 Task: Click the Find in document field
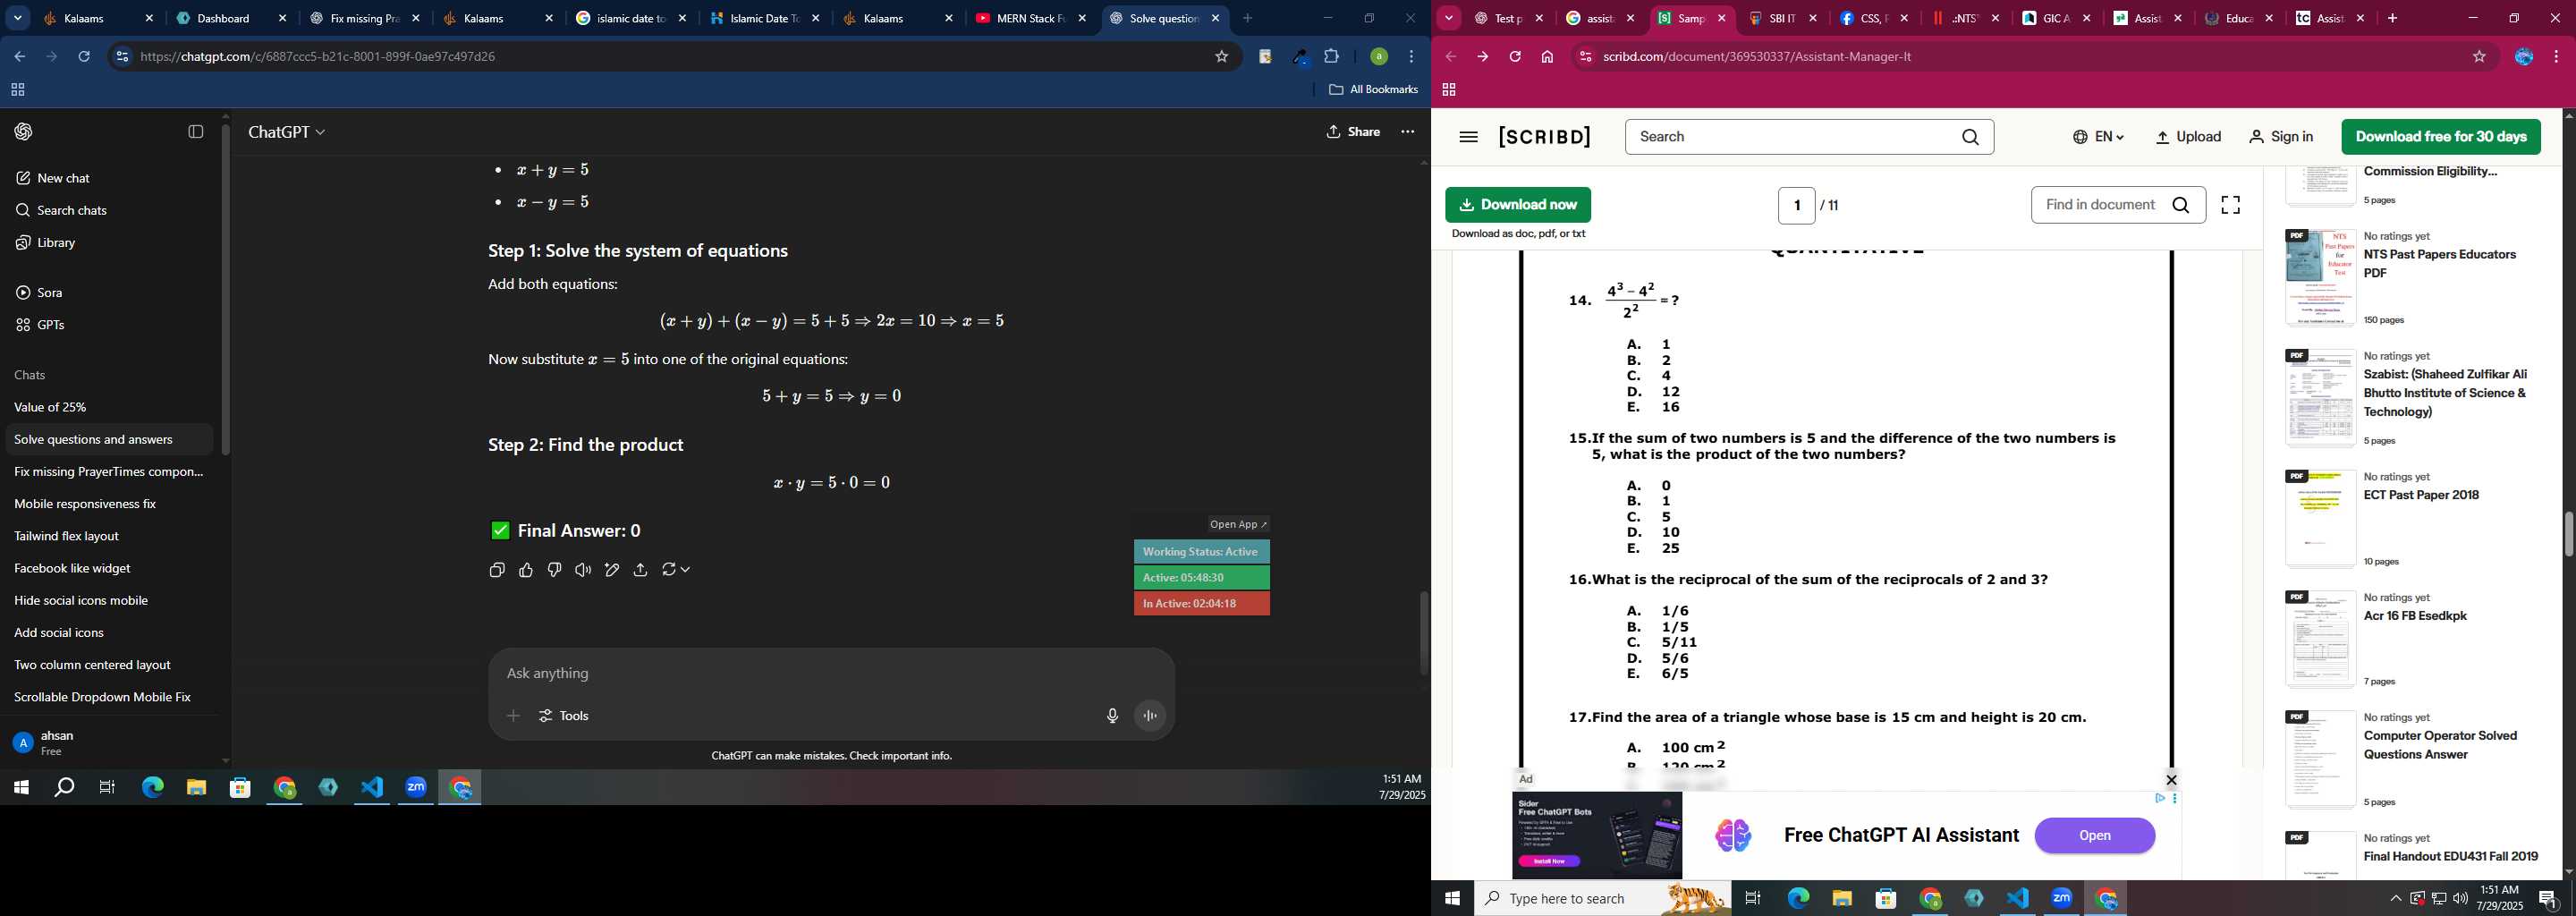(2118, 205)
